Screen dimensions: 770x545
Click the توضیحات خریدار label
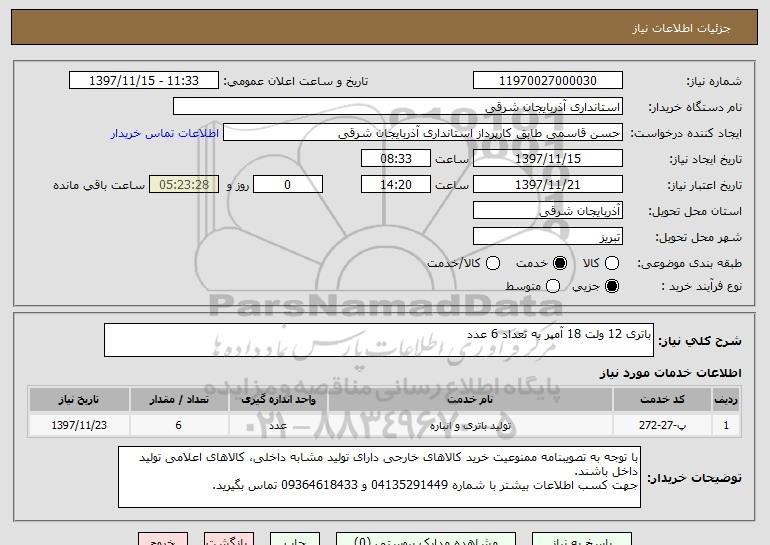(694, 478)
